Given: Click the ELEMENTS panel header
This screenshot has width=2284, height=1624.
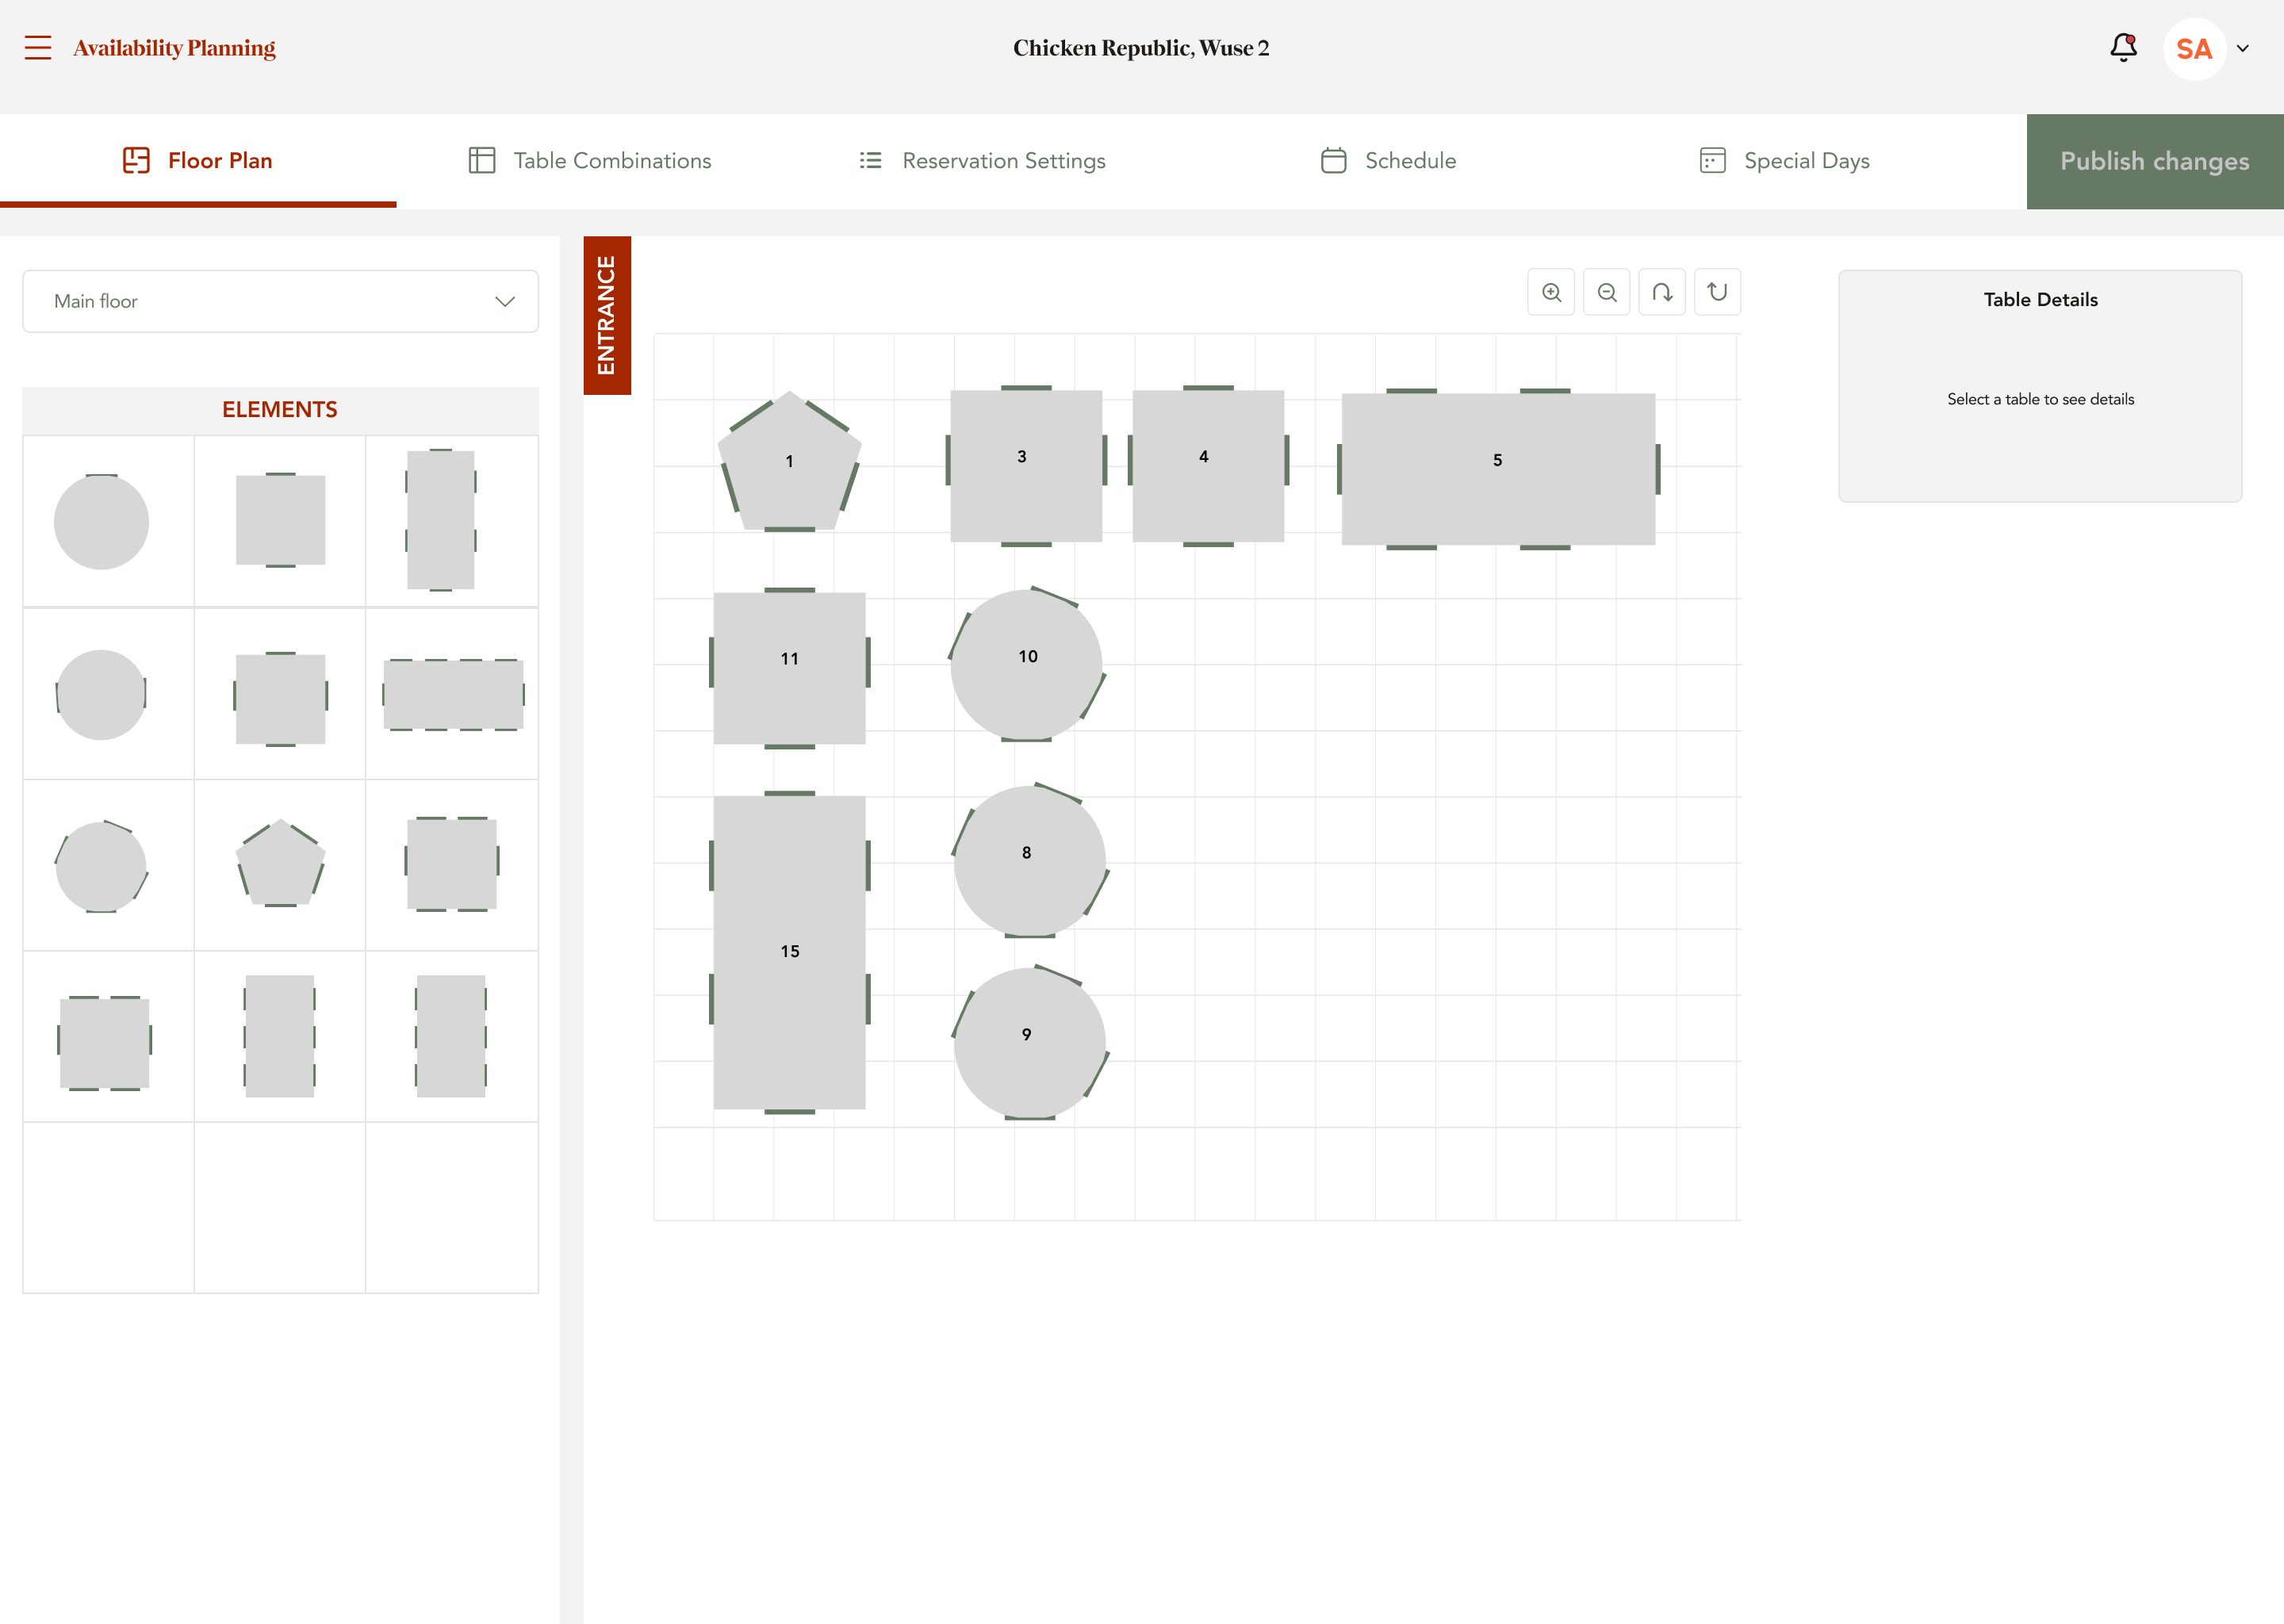Looking at the screenshot, I should coord(280,409).
